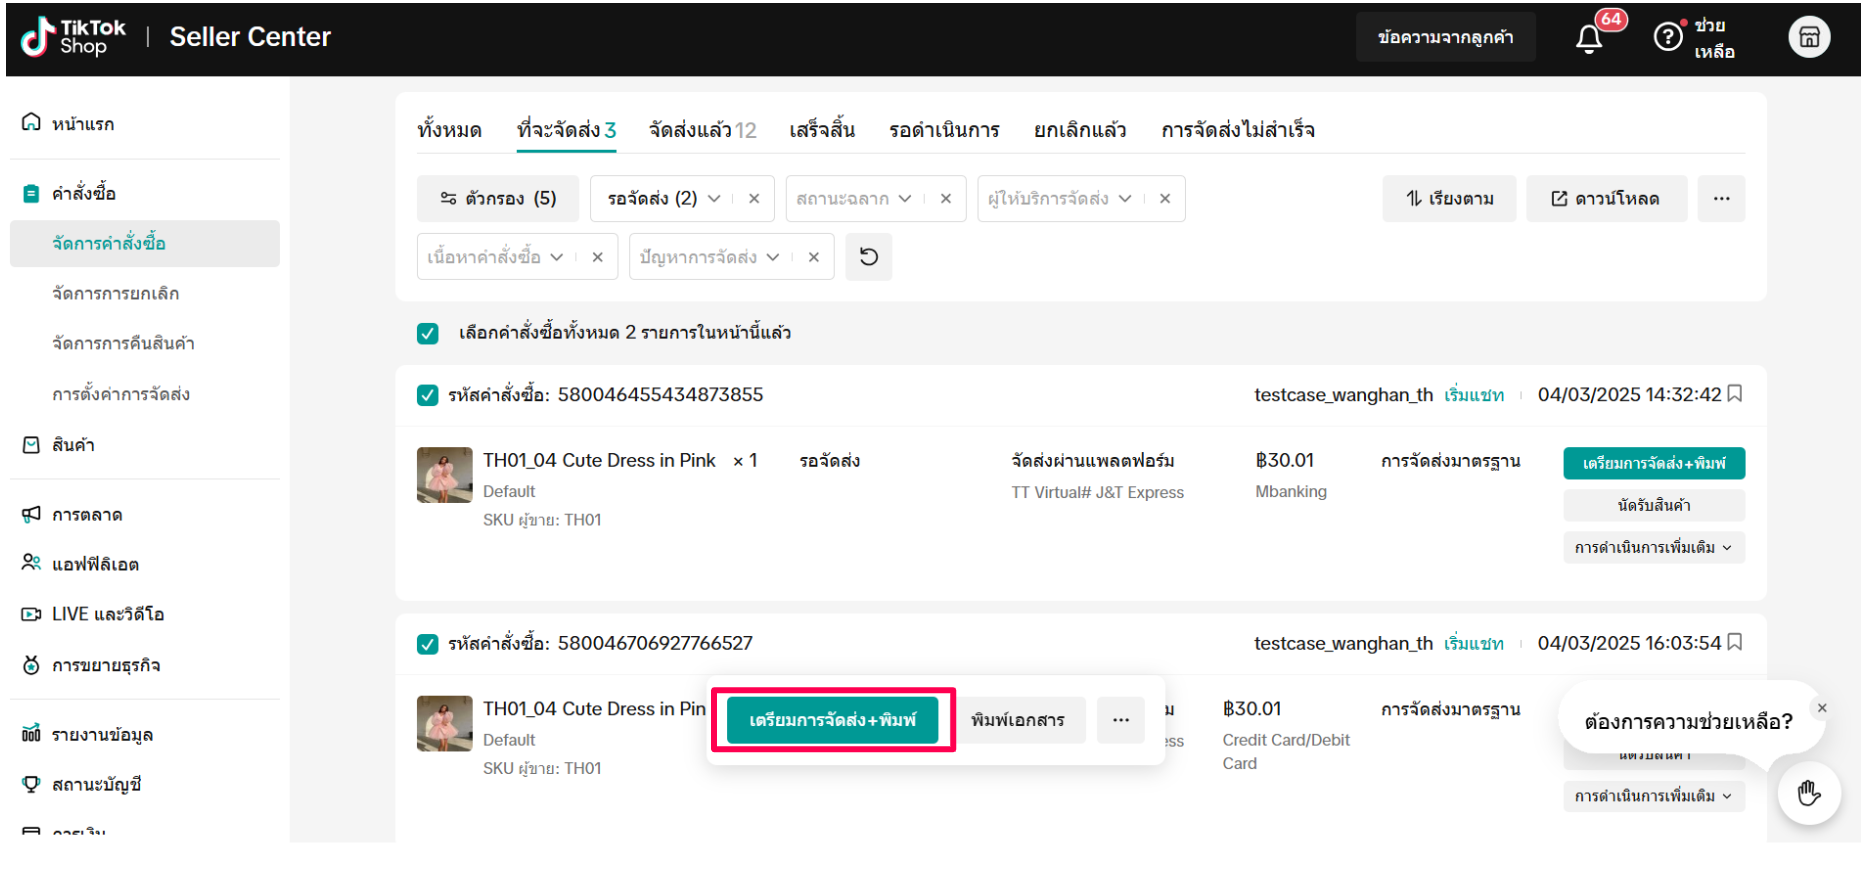Image resolution: width=1867 pixels, height=886 pixels.
Task: Bookmark the order dated 04/03/2025 14:32:42
Action: point(1735,394)
